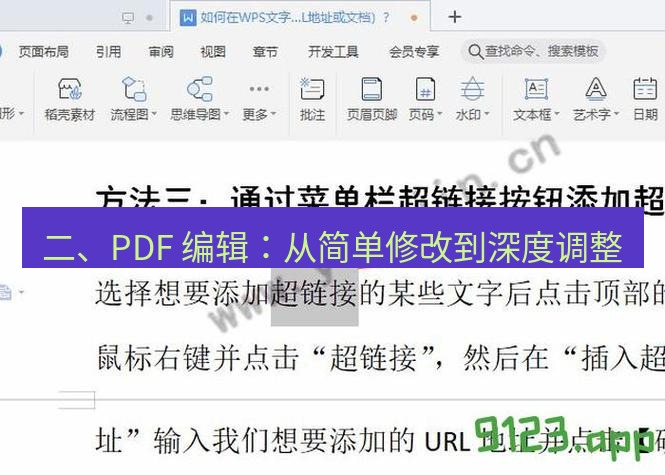Add a new tab with plus button

point(454,17)
